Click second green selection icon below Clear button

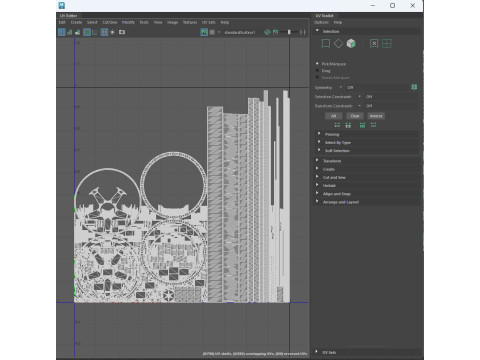tap(348, 125)
